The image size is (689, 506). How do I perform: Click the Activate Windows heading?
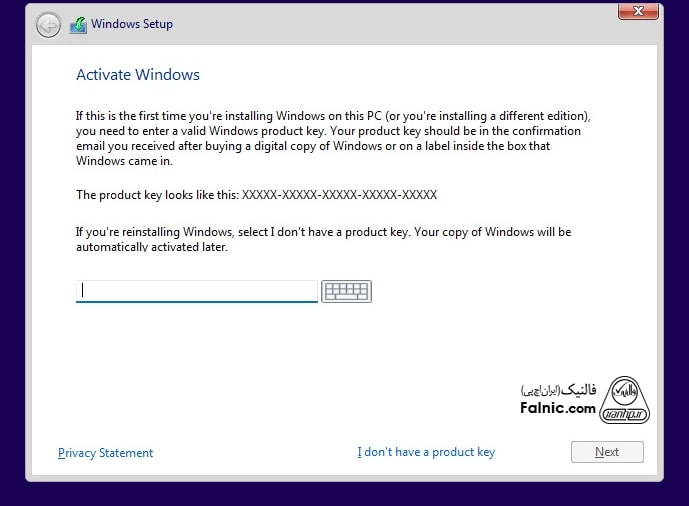[x=138, y=75]
